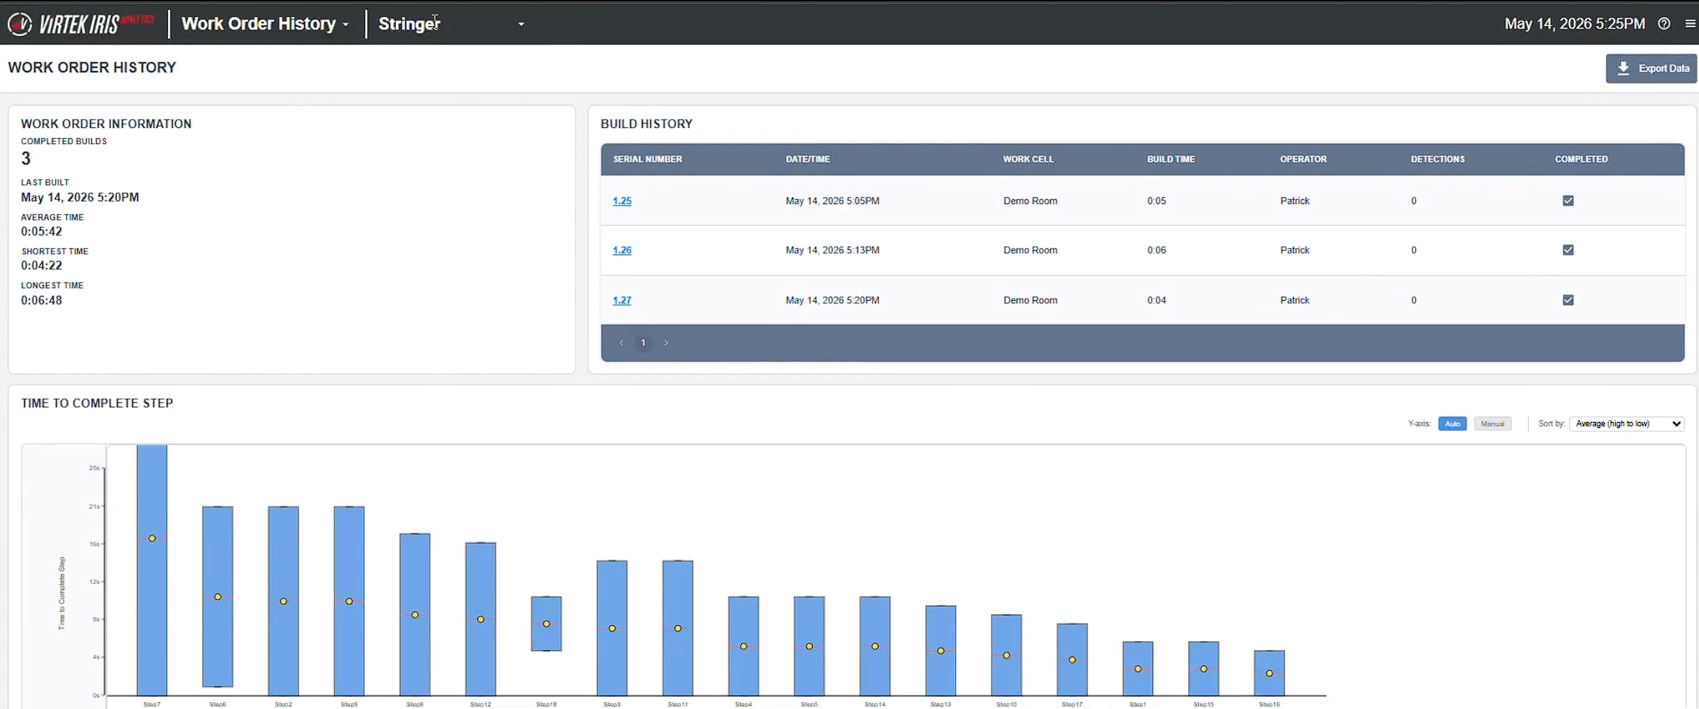Go to previous page arrow in Build History
This screenshot has width=1699, height=709.
click(621, 343)
